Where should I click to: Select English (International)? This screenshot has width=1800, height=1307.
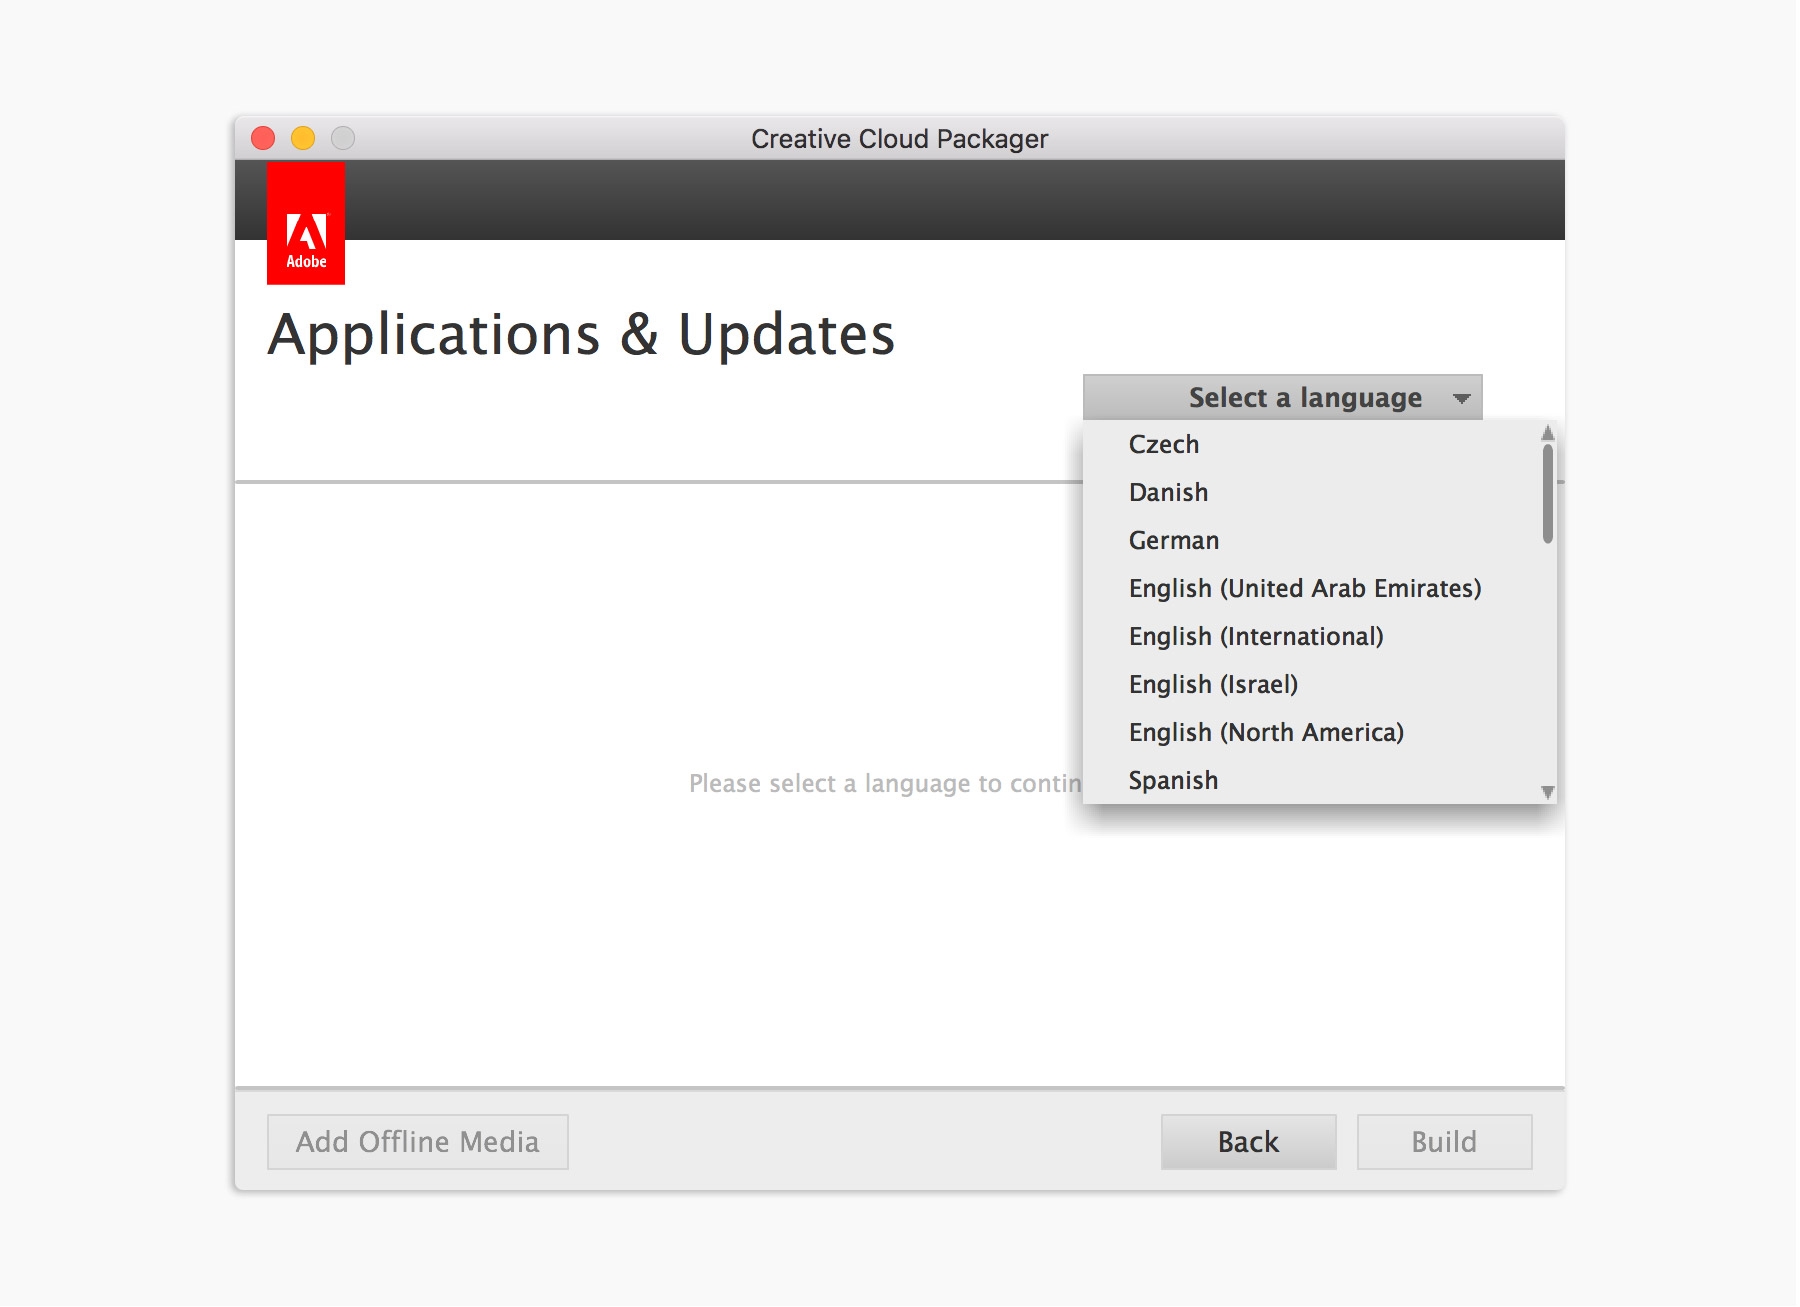point(1256,636)
